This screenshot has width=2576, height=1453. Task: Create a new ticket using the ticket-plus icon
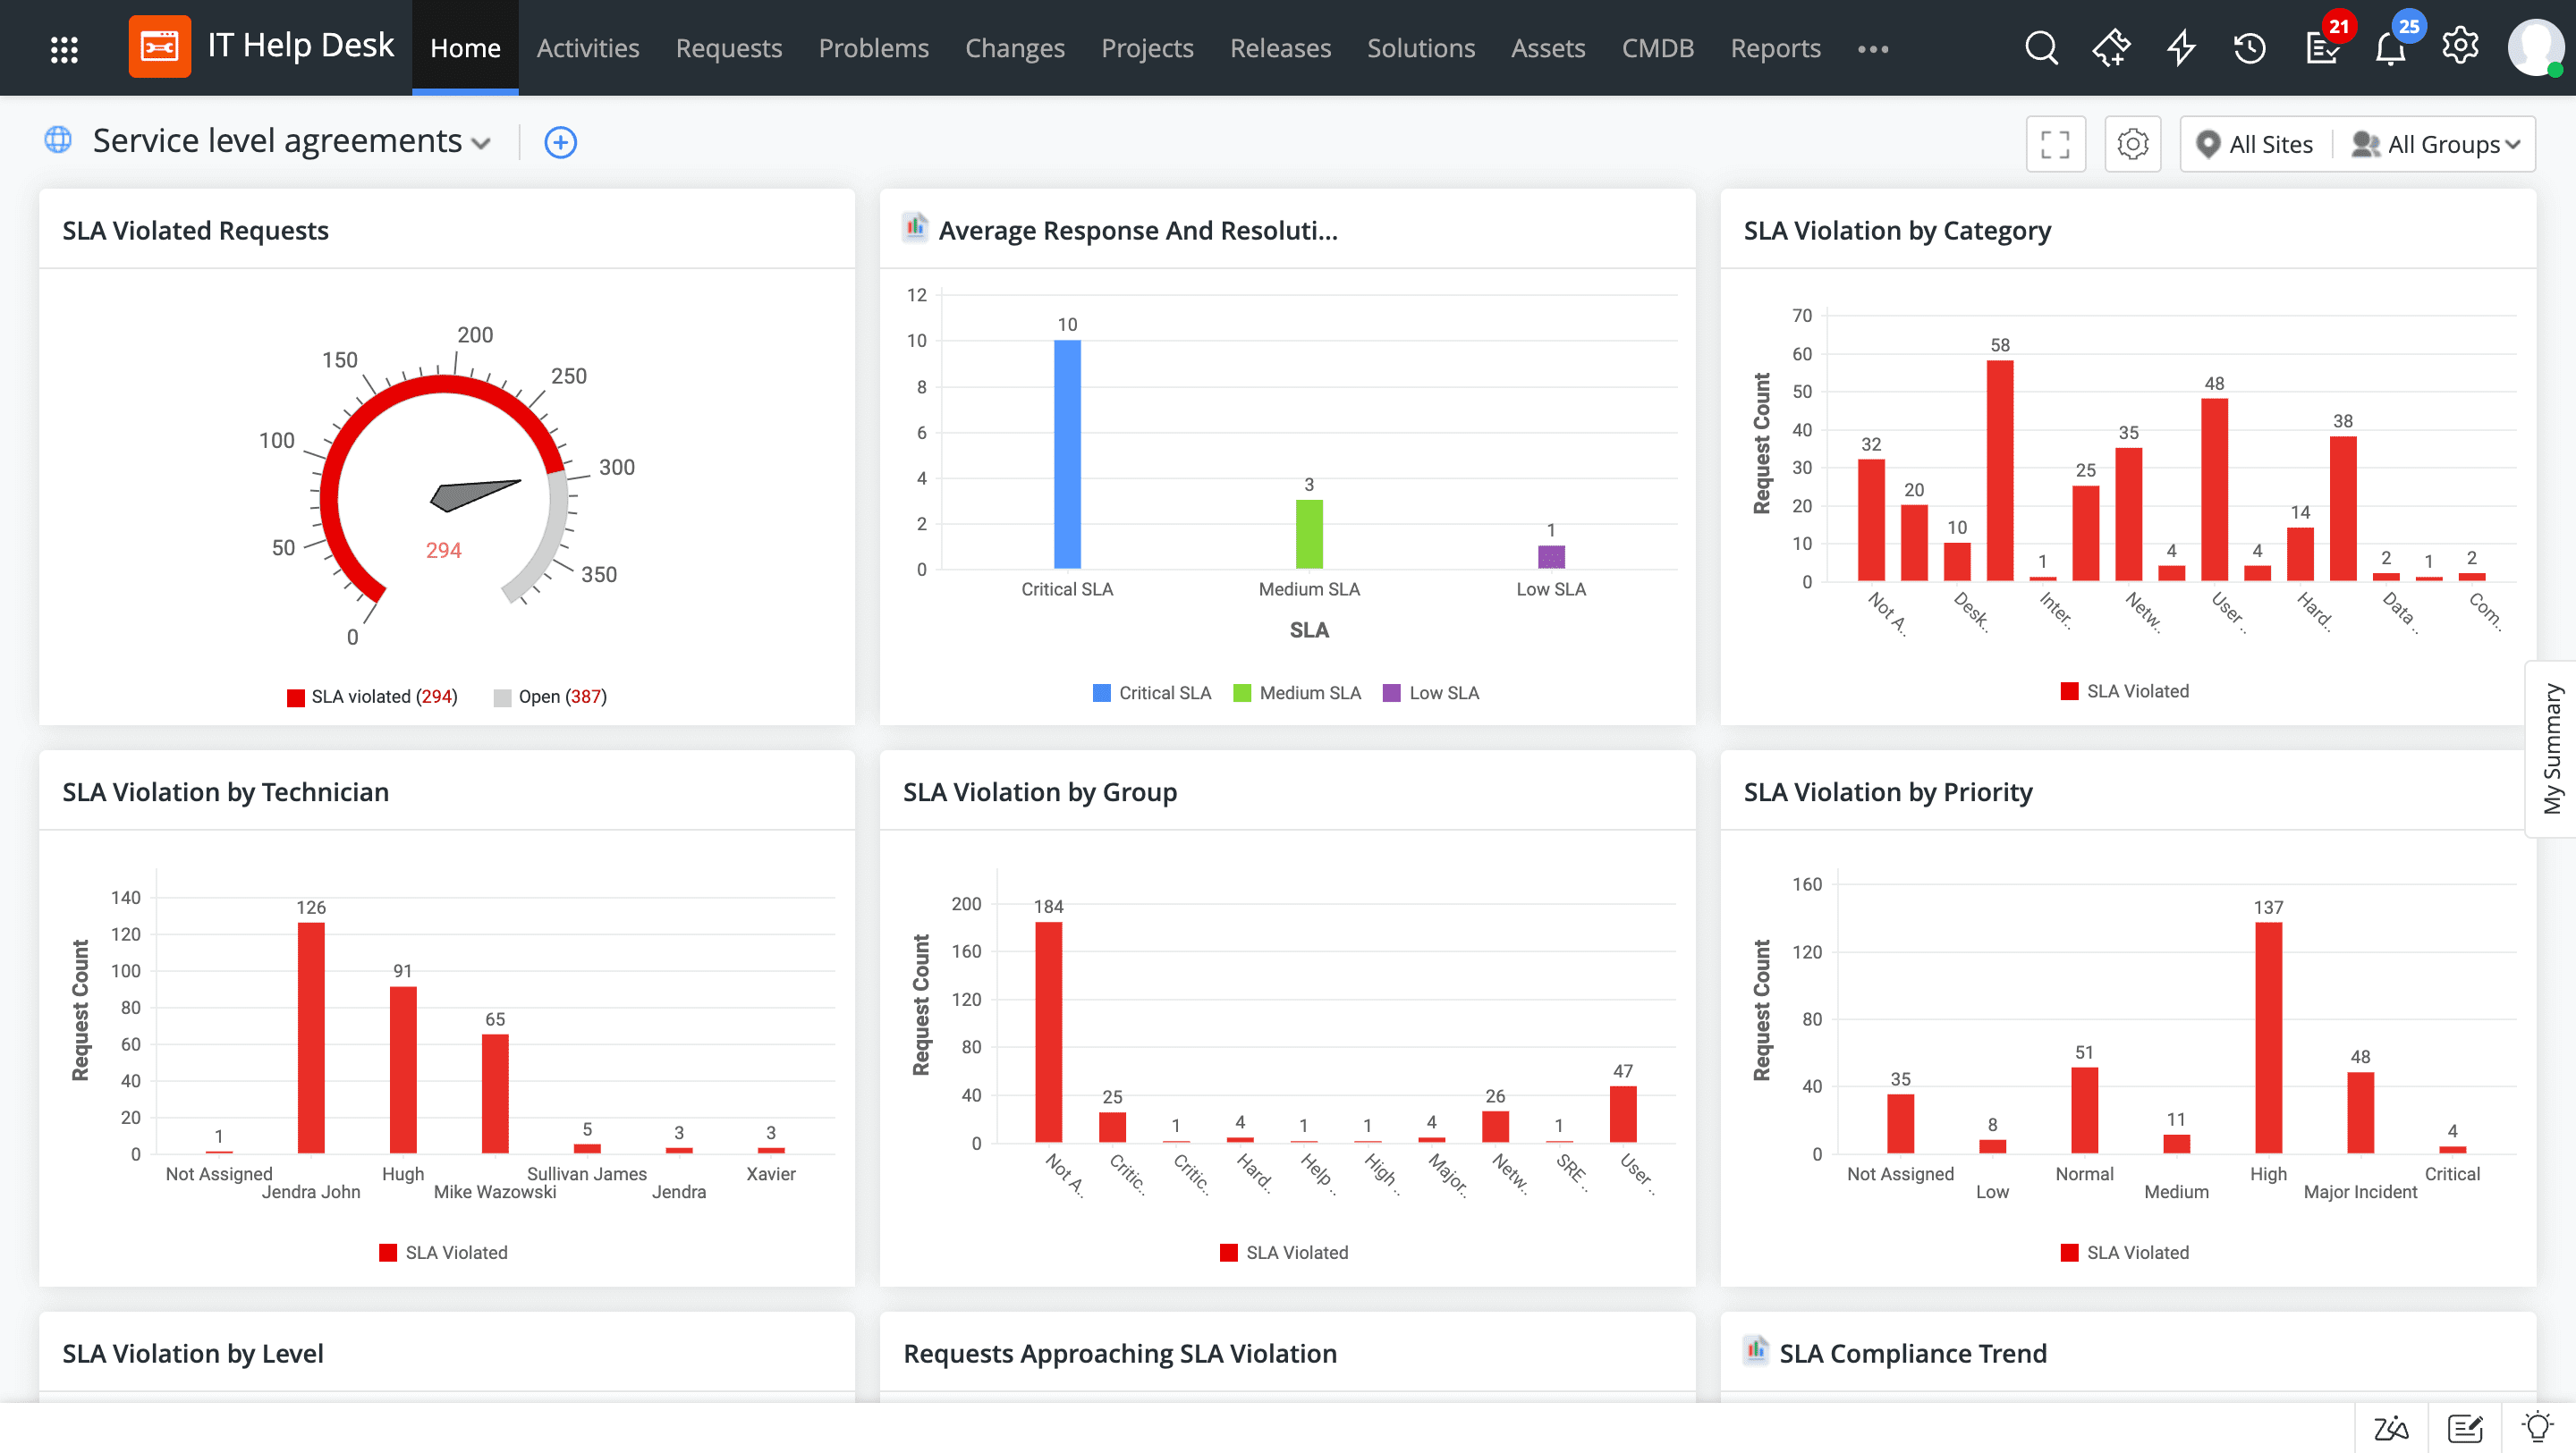(2112, 47)
